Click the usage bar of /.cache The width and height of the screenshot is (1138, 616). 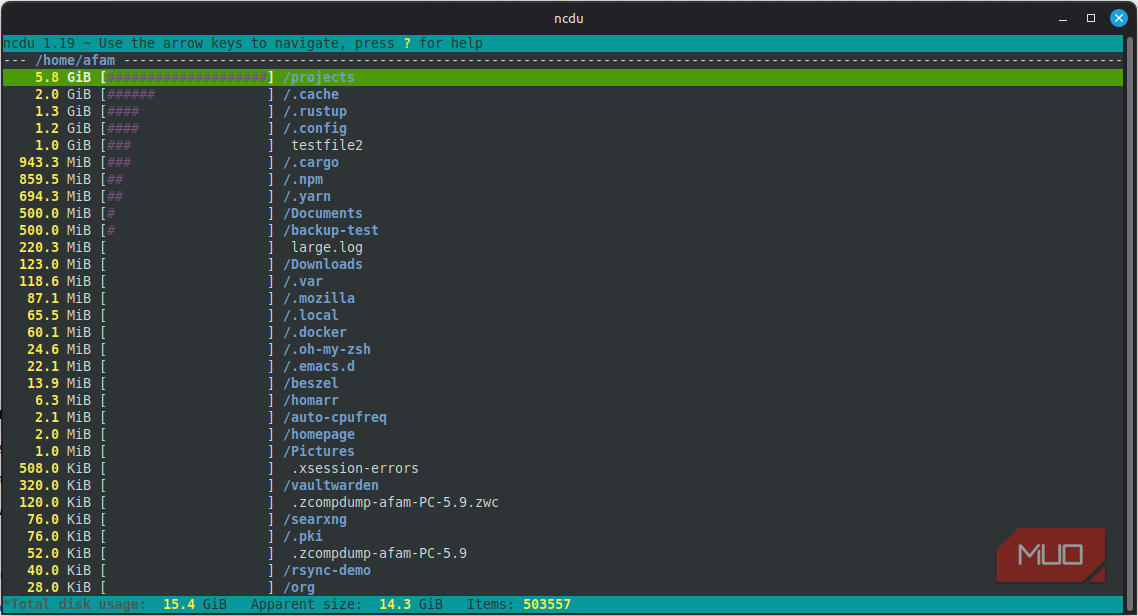click(x=187, y=94)
